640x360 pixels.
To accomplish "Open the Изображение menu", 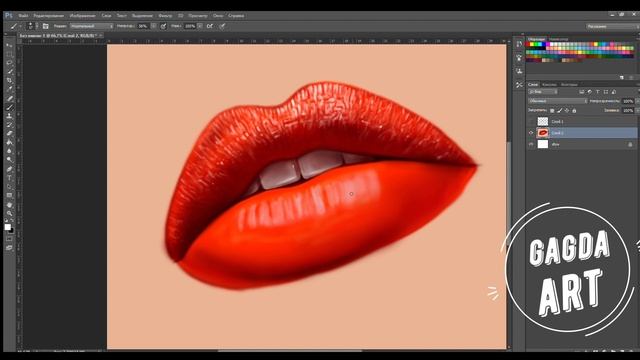I will pos(83,16).
